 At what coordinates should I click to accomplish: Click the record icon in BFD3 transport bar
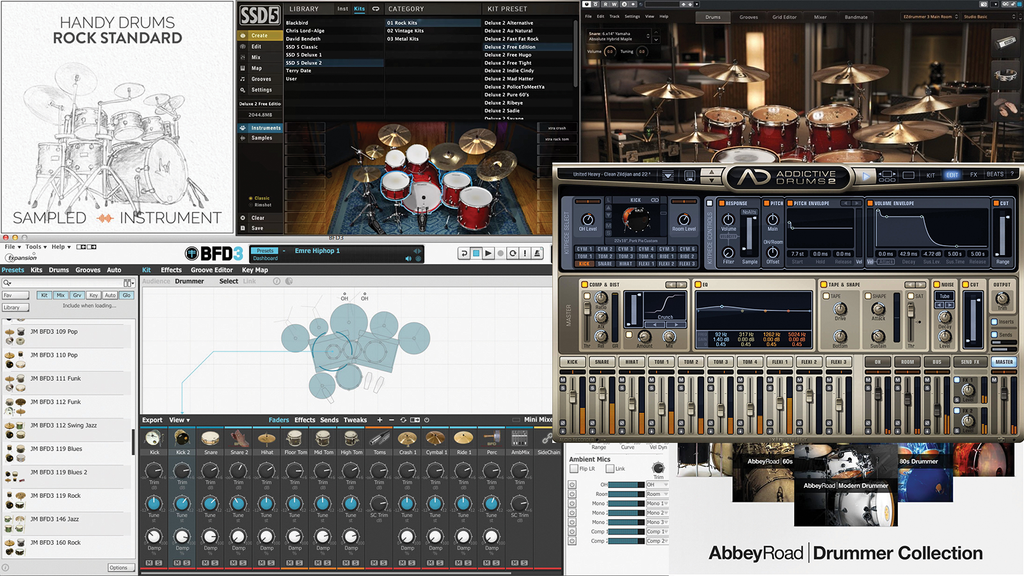tap(500, 251)
